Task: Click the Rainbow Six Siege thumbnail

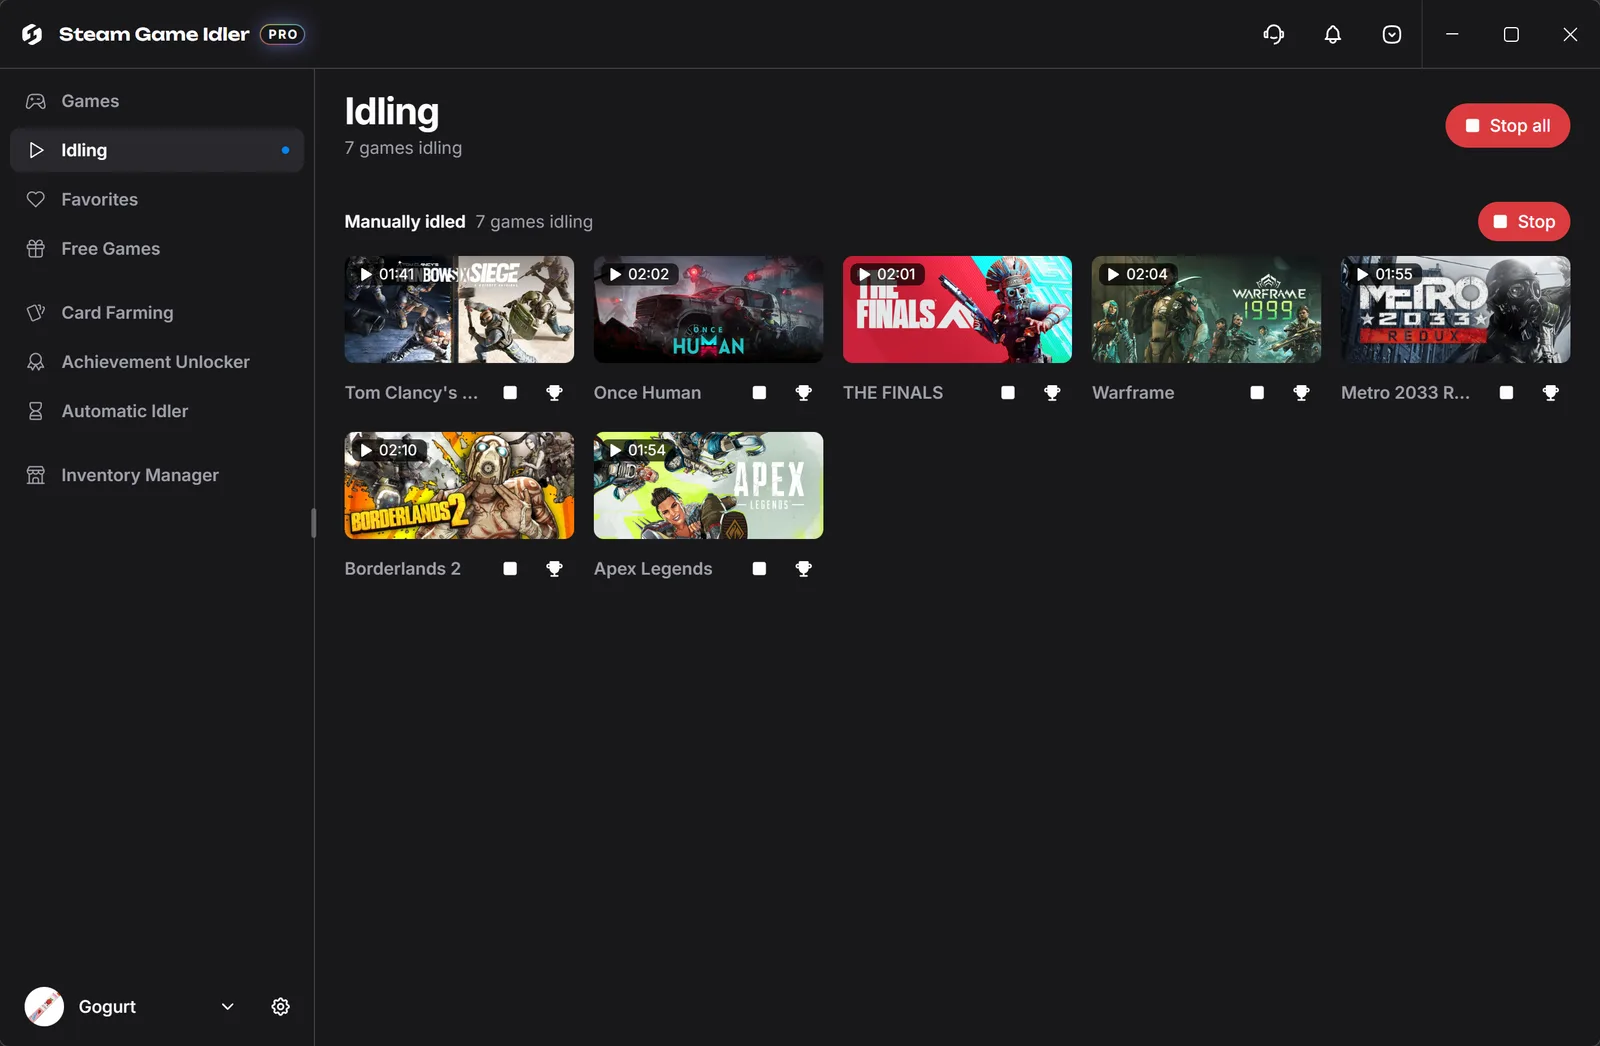Action: pyautogui.click(x=459, y=309)
